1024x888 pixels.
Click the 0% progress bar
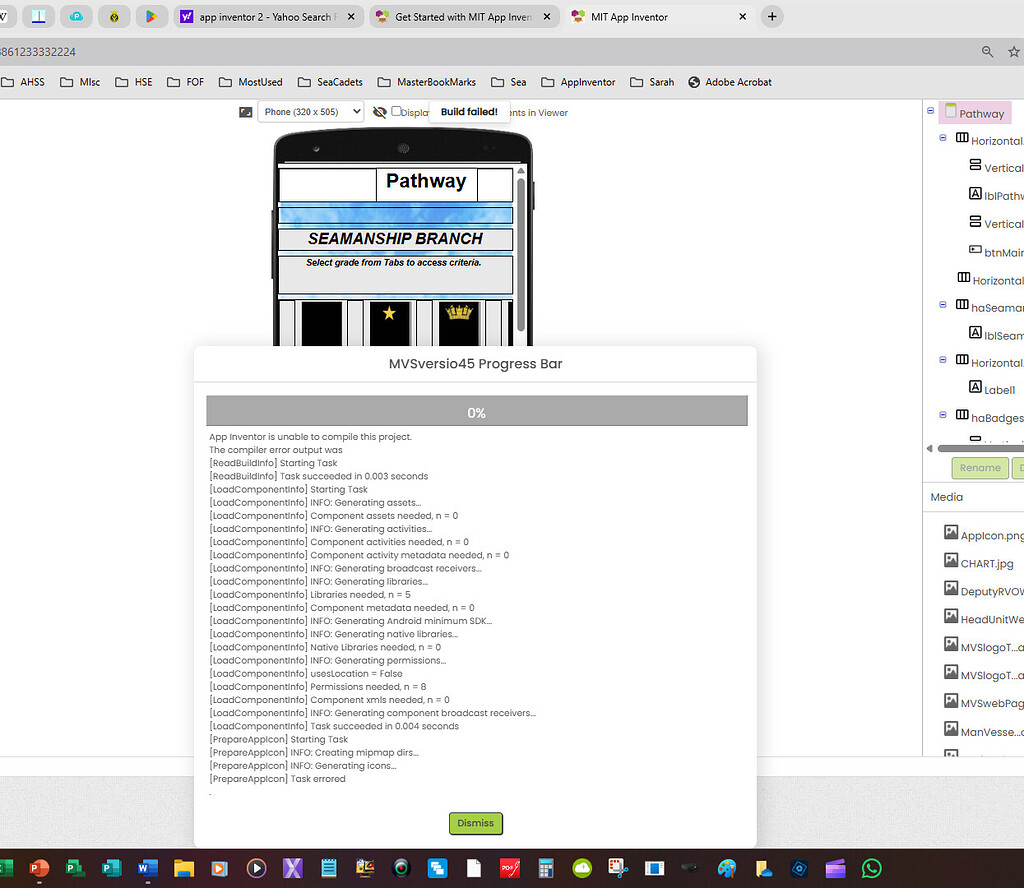pyautogui.click(x=477, y=411)
